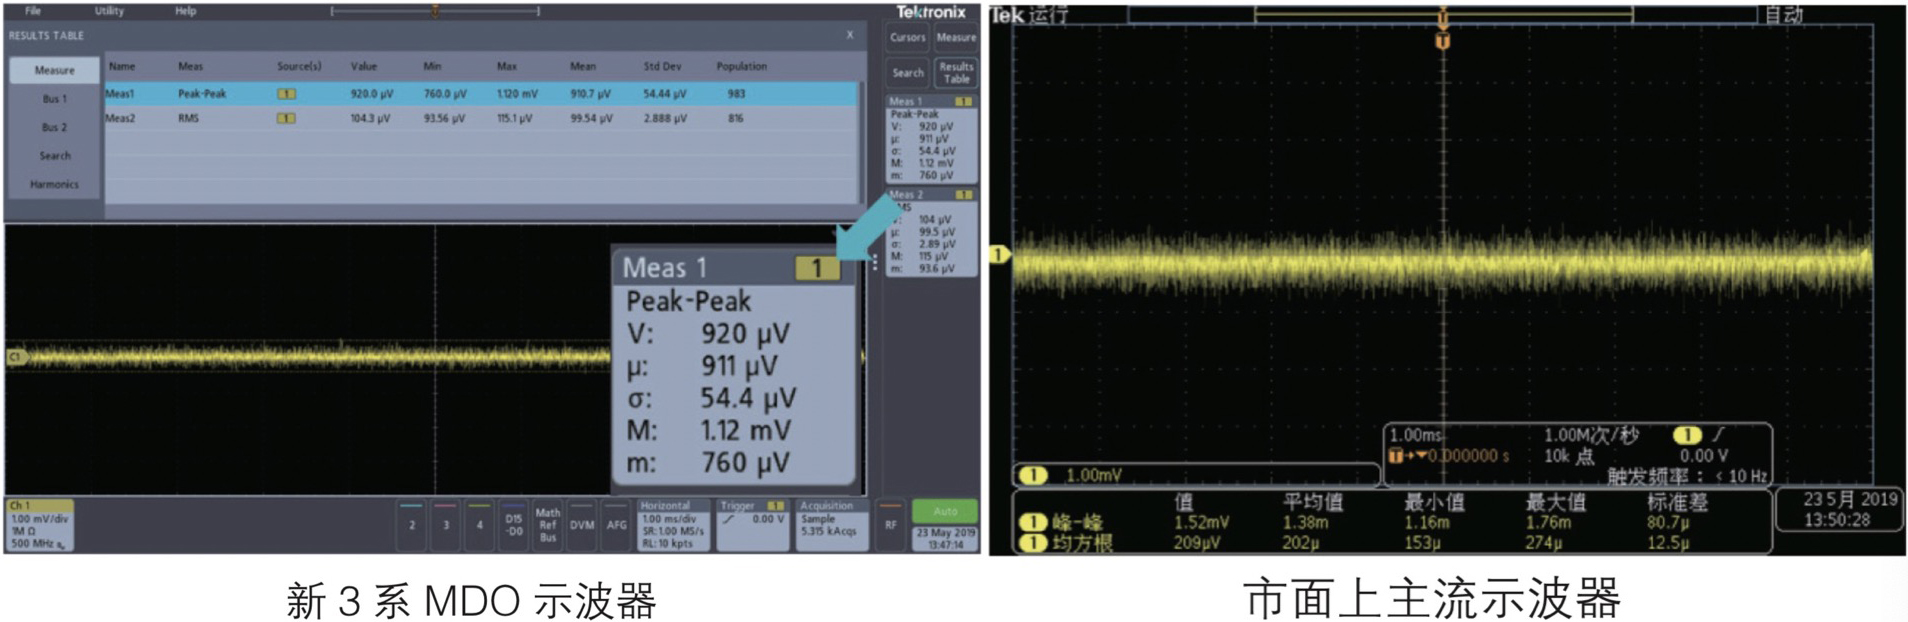Click the 23 May 2019 date readout
The image size is (1908, 622).
point(945,533)
